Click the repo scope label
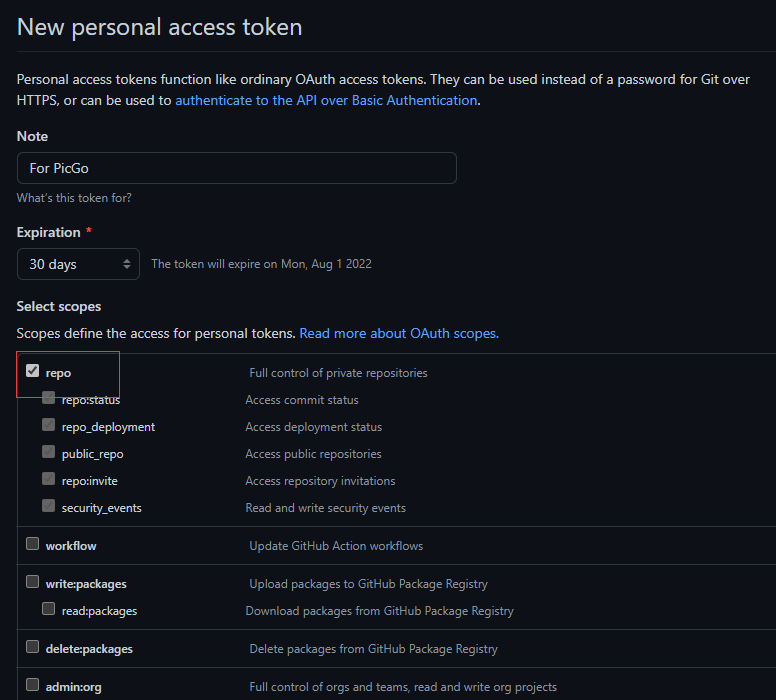Image resolution: width=776 pixels, height=700 pixels. pos(58,373)
